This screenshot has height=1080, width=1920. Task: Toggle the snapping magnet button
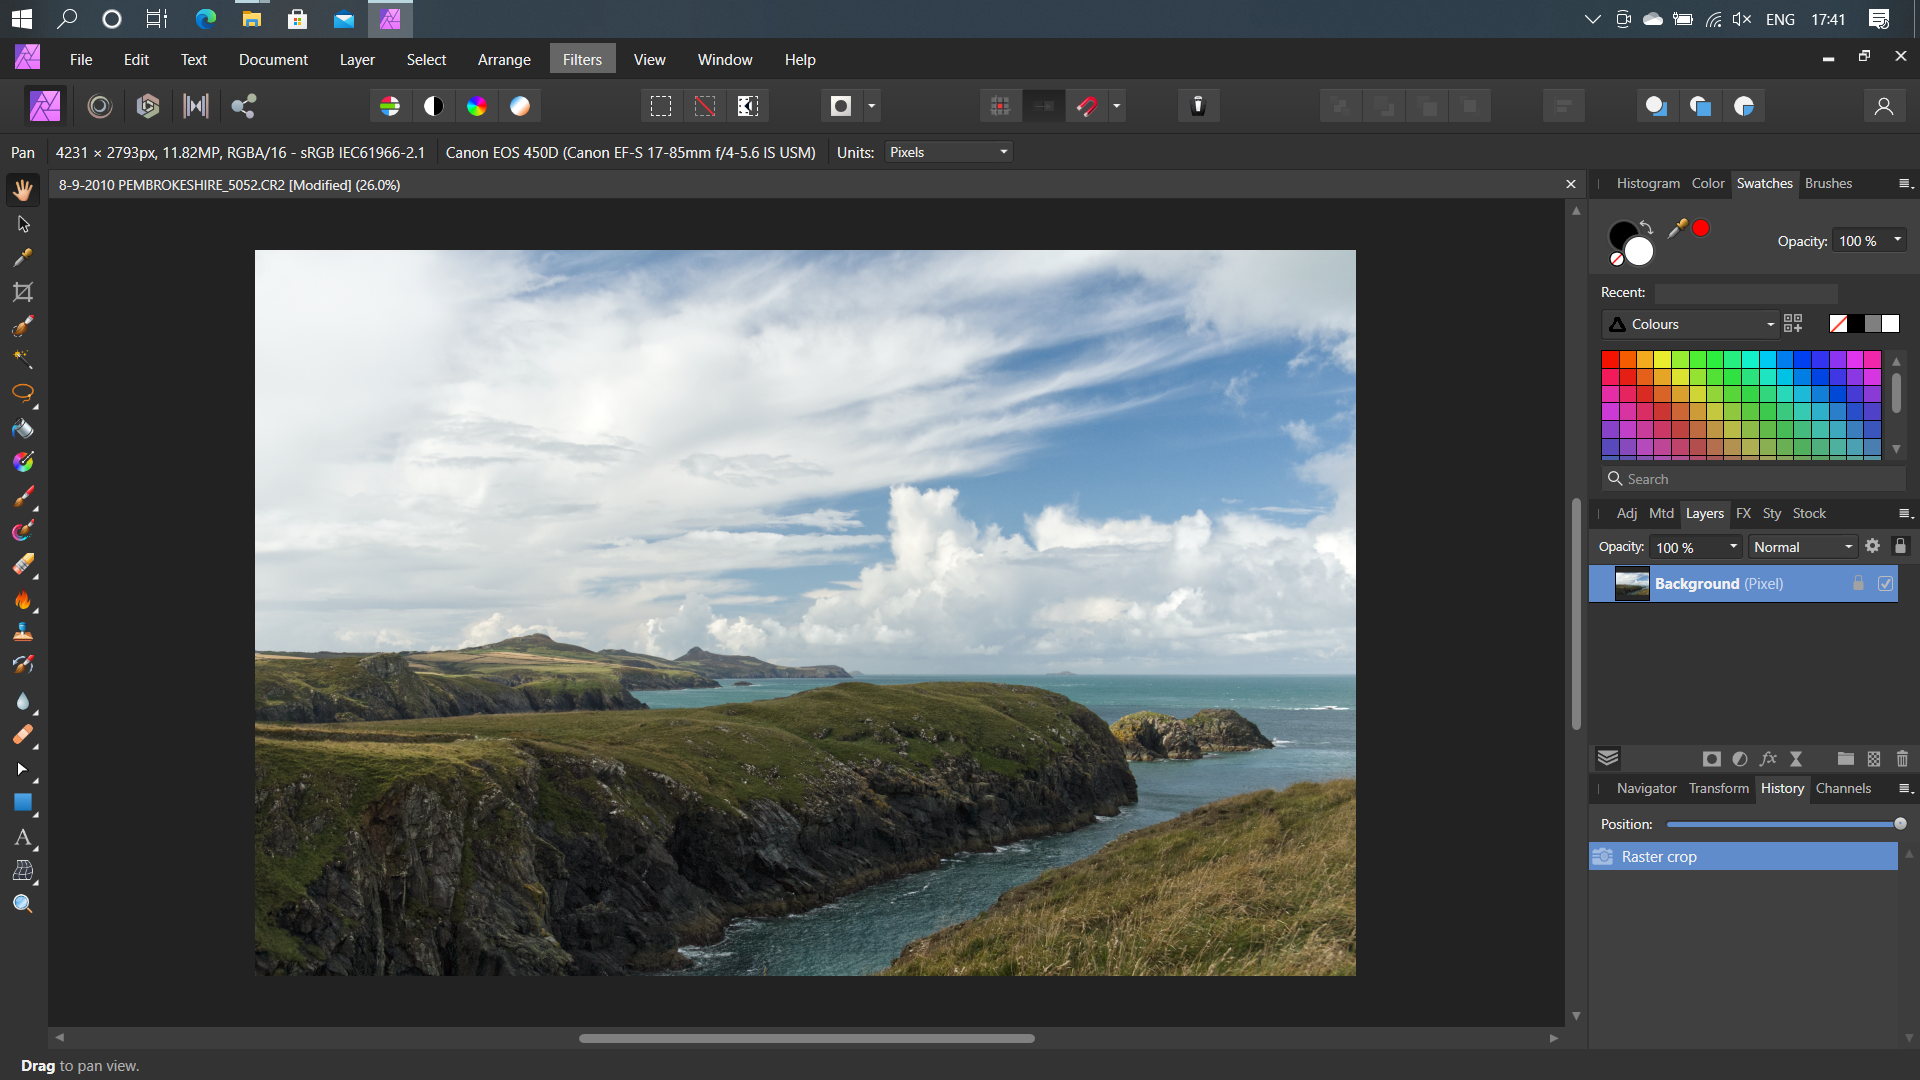click(1087, 106)
